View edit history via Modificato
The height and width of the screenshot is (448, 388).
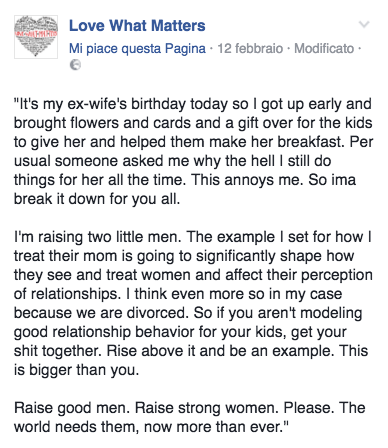tap(324, 49)
